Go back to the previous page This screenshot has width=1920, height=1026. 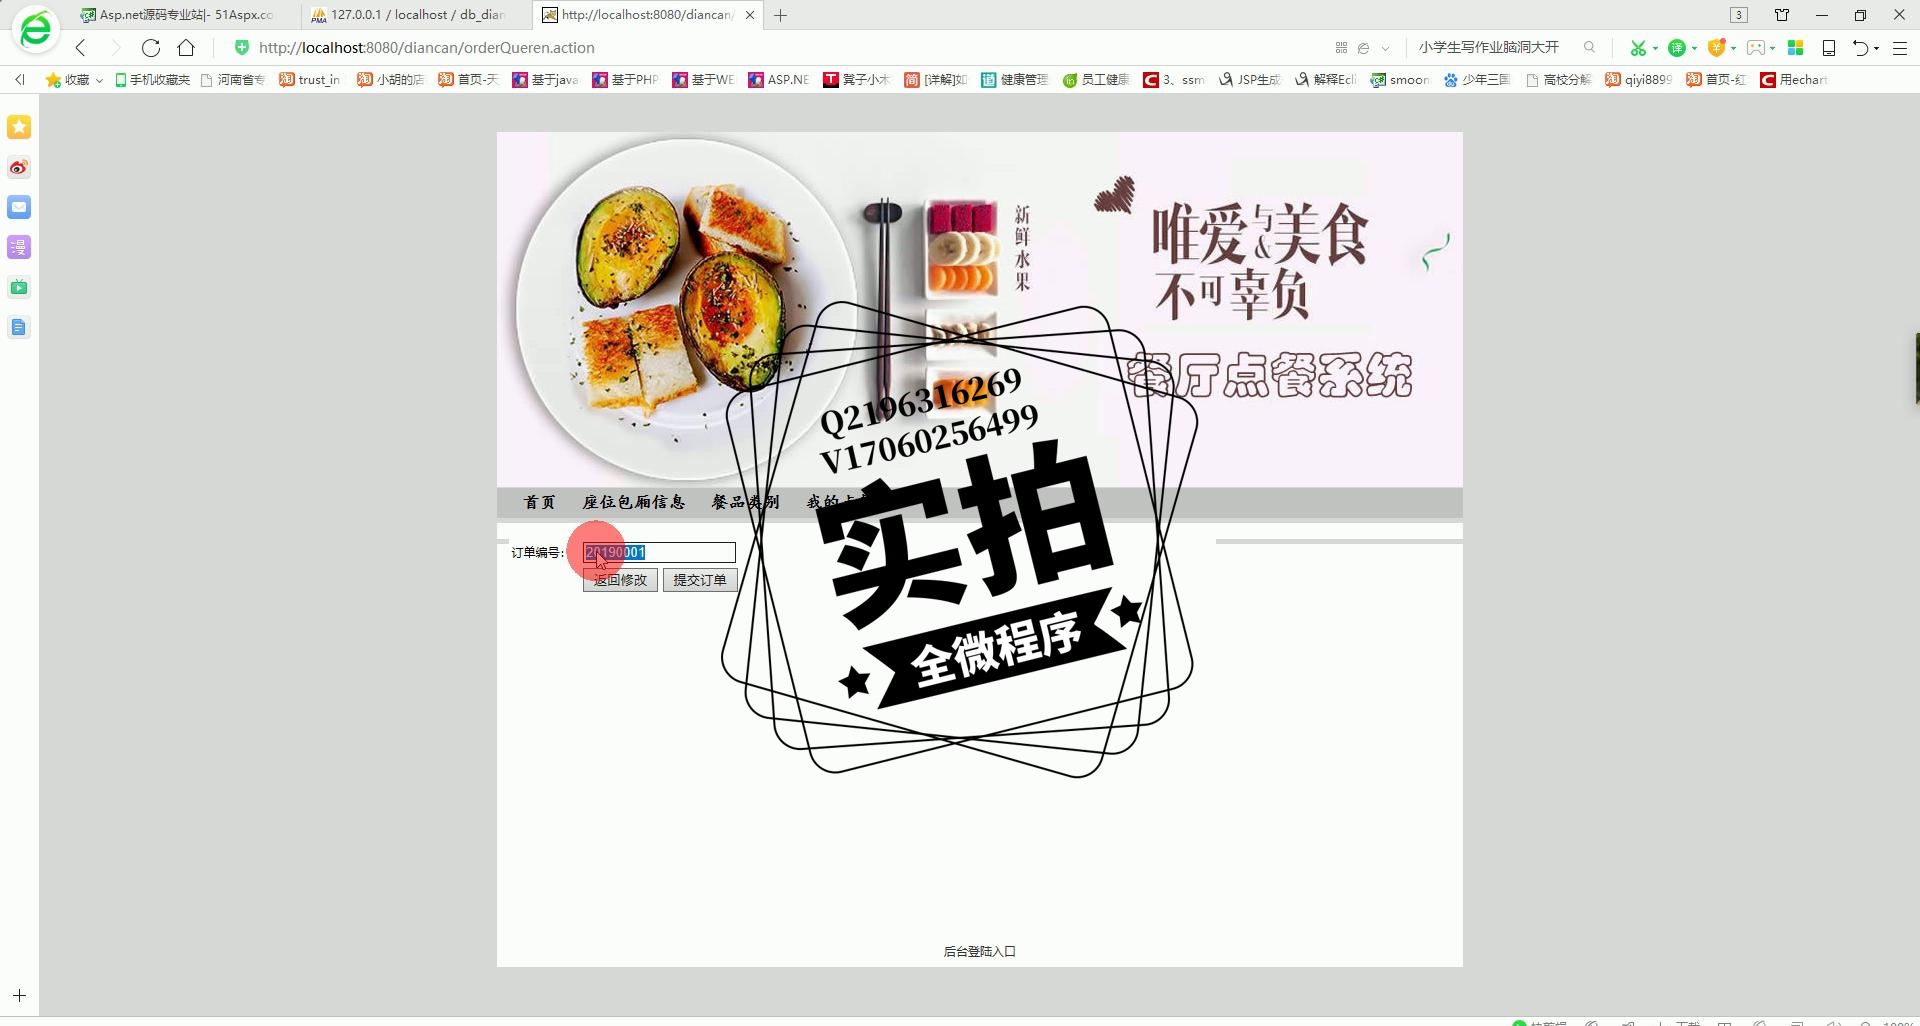(x=81, y=47)
